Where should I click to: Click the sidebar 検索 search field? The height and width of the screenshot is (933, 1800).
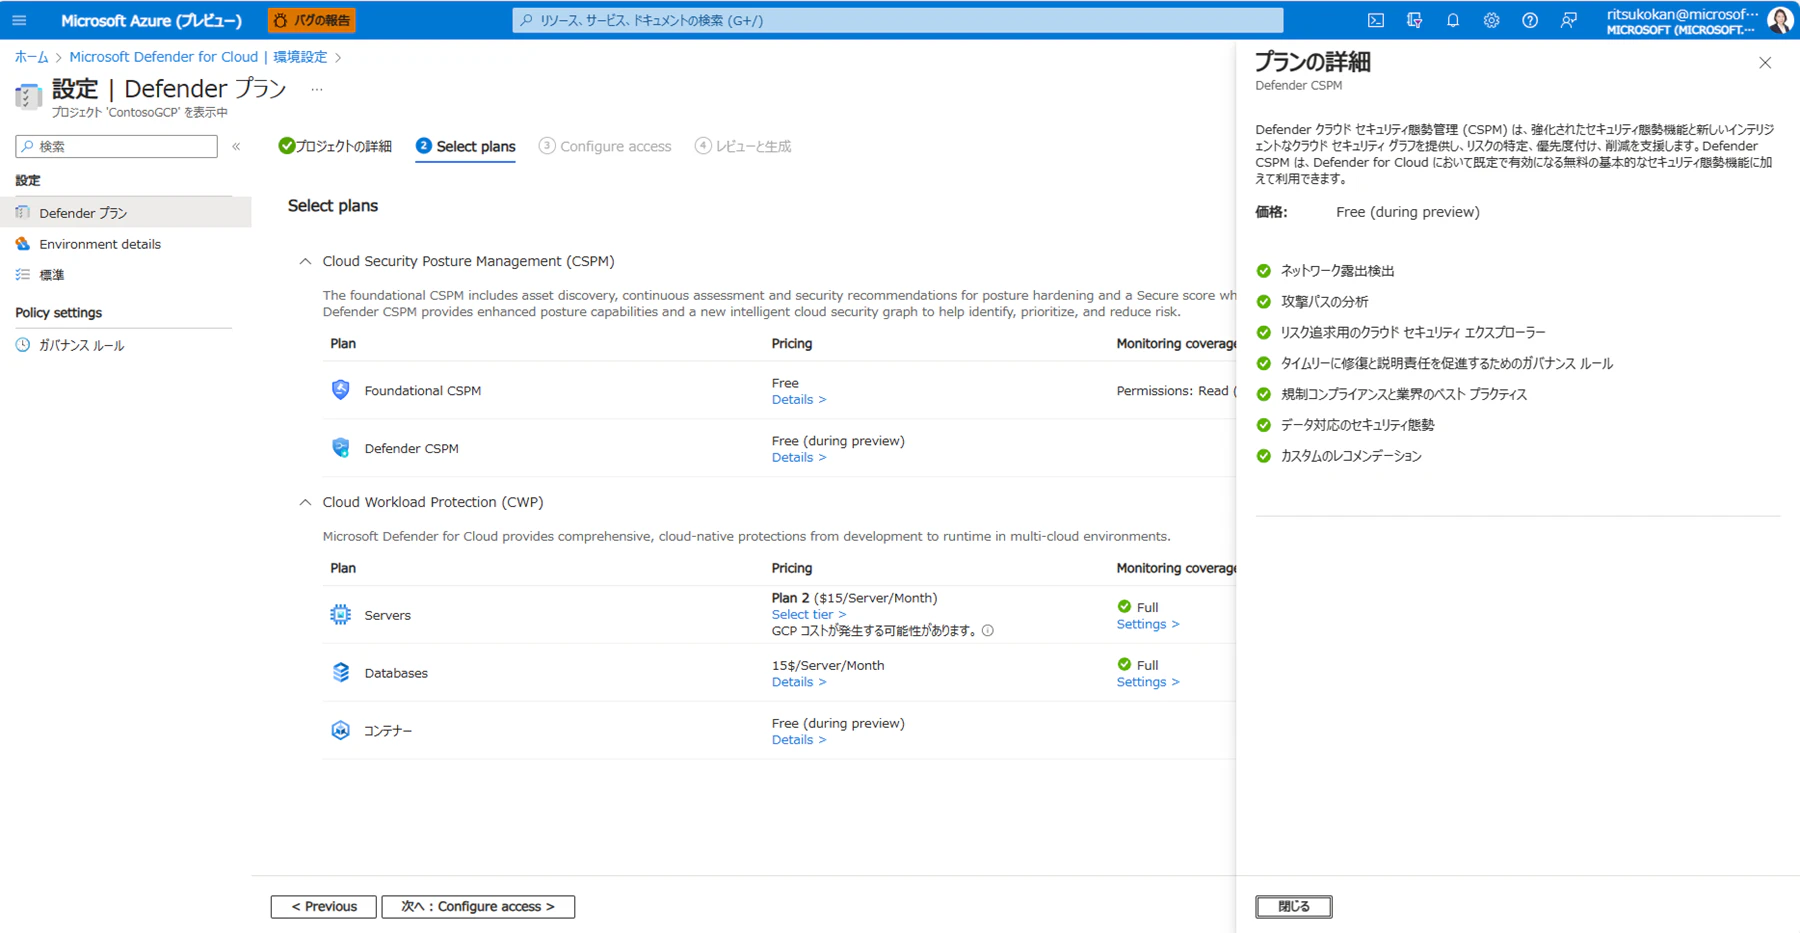pos(117,146)
